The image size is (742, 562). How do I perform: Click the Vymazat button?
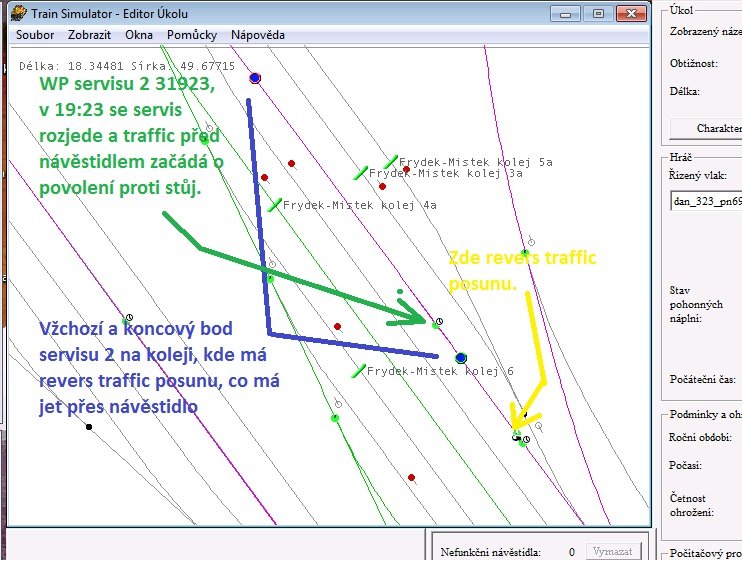coord(610,551)
